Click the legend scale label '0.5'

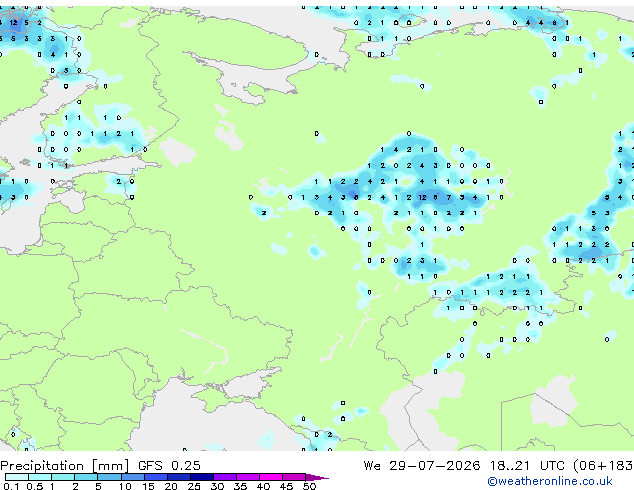coord(34,486)
